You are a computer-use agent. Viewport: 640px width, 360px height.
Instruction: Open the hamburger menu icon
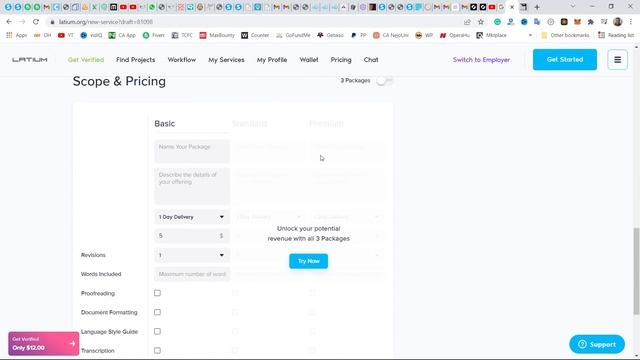pyautogui.click(x=617, y=60)
